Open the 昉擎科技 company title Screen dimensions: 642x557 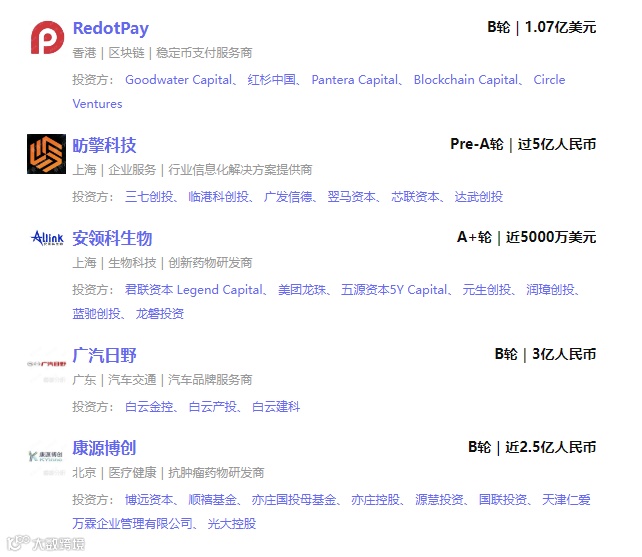[104, 145]
